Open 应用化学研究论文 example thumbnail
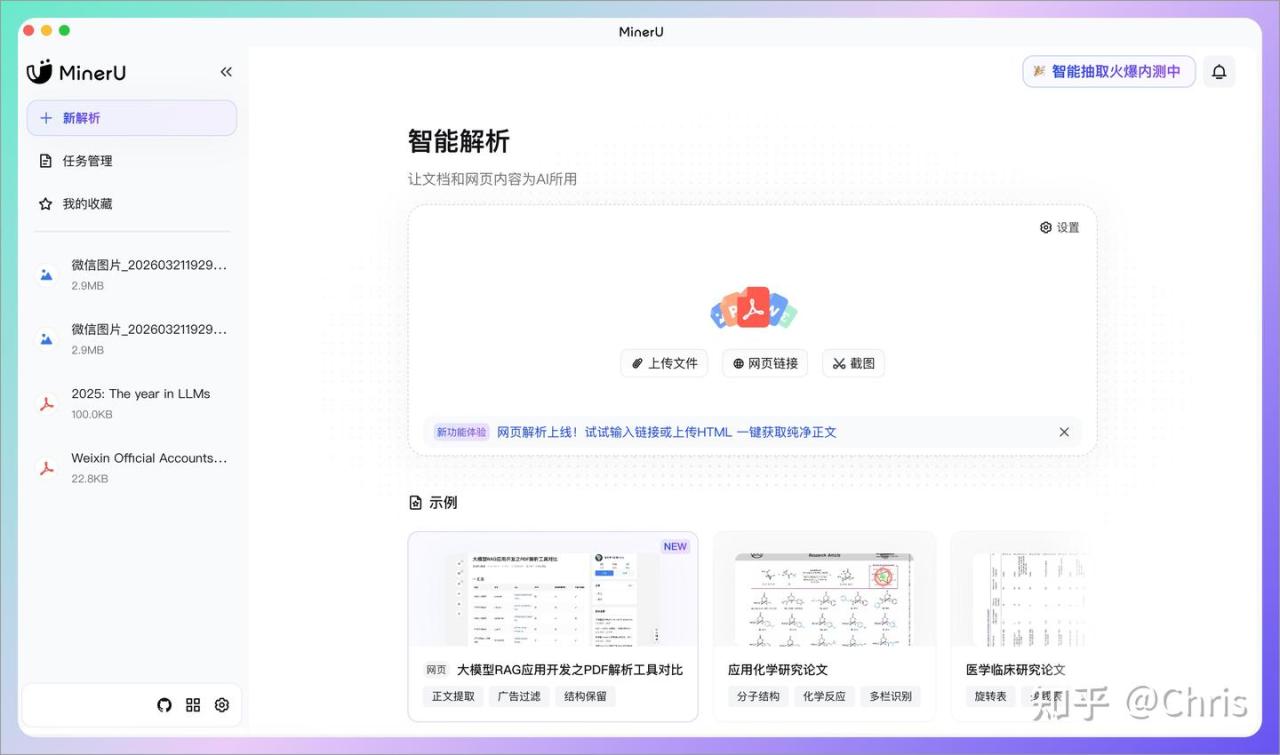This screenshot has height=755, width=1280. [824, 598]
